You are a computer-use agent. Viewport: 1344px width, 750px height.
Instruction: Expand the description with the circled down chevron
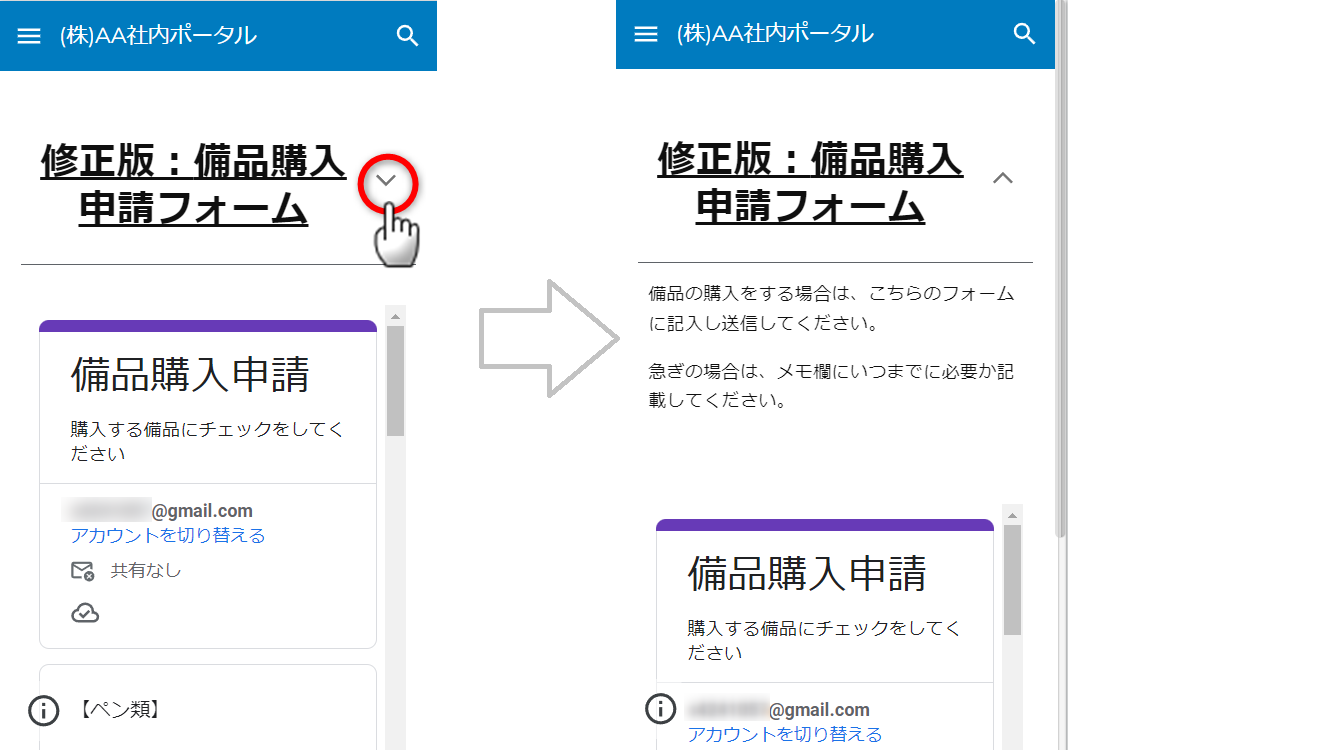click(387, 181)
